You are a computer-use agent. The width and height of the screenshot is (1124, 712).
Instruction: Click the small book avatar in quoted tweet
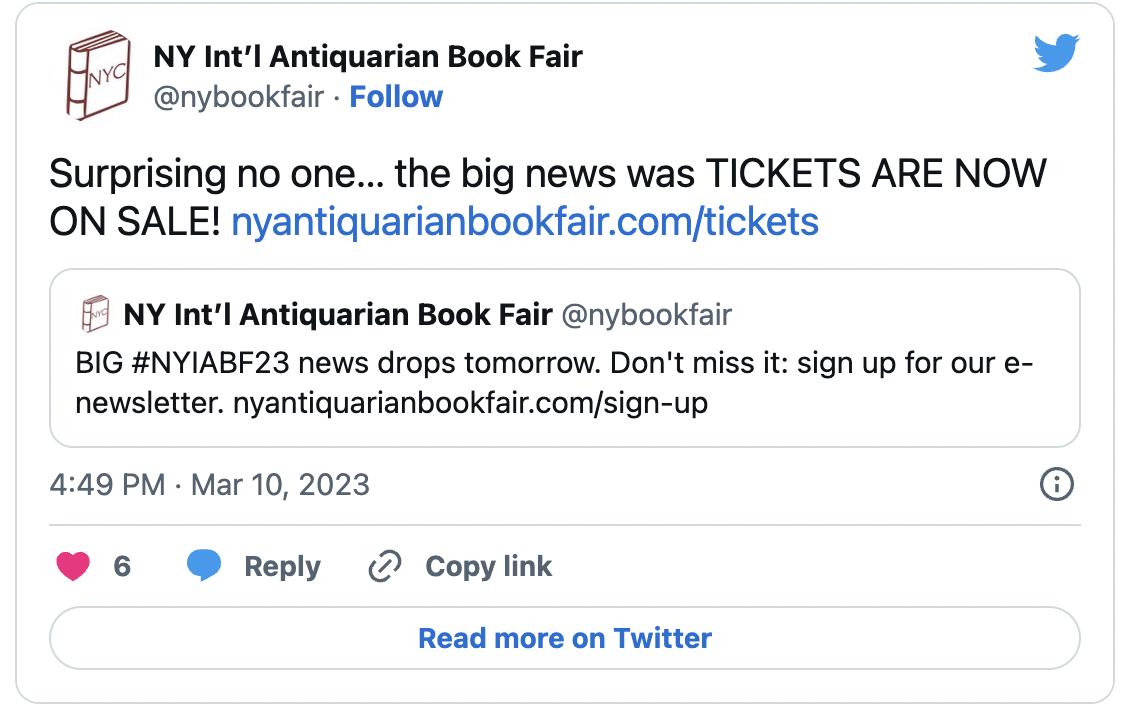tap(94, 316)
